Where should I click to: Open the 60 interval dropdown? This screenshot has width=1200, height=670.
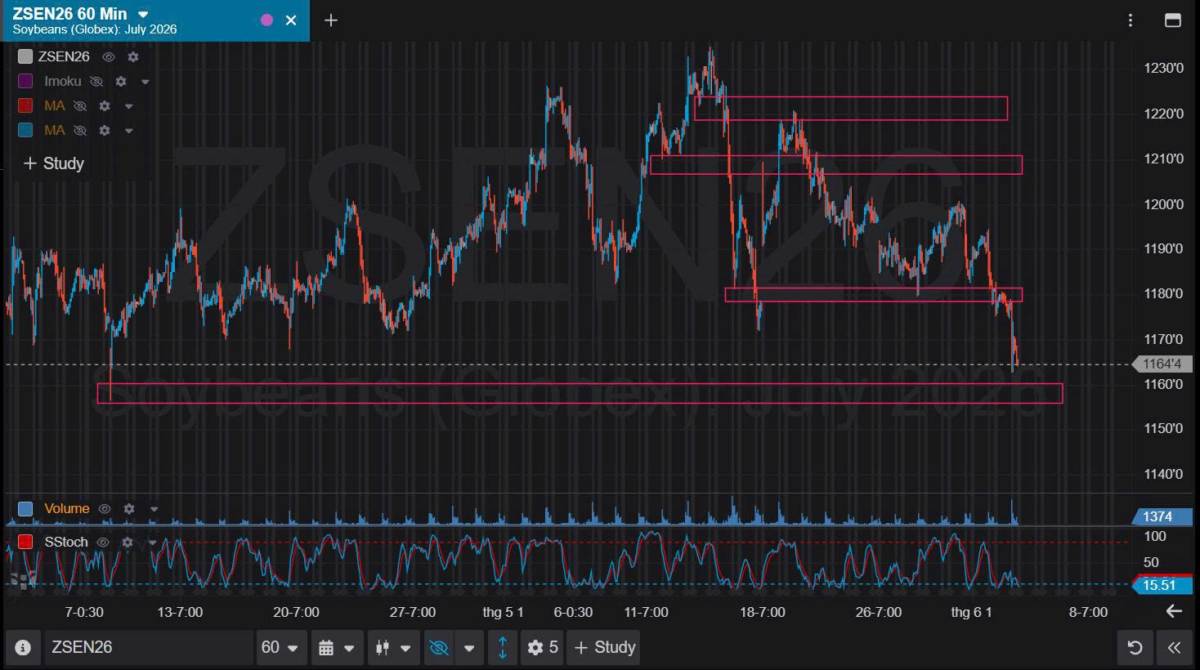(x=281, y=647)
